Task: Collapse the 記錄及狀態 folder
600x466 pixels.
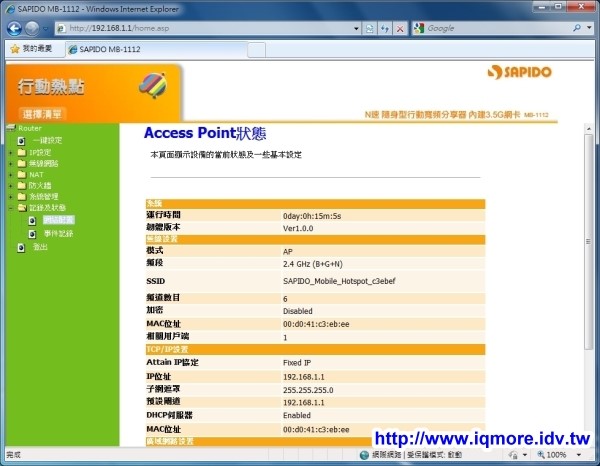Action: tap(11, 208)
